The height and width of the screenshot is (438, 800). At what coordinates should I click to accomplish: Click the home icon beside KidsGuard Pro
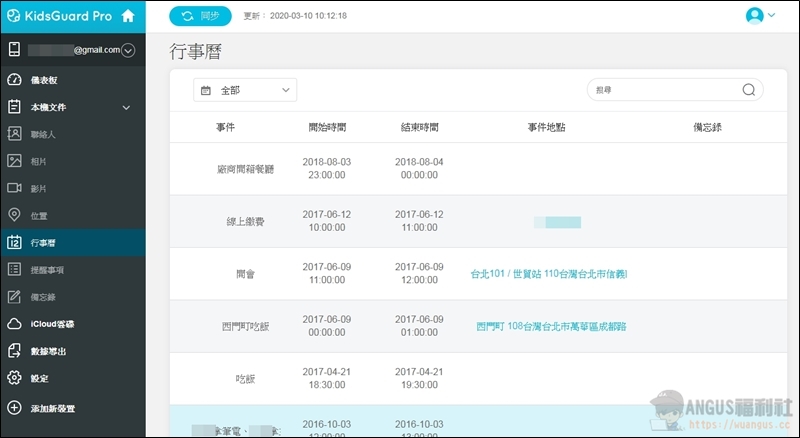click(x=127, y=16)
